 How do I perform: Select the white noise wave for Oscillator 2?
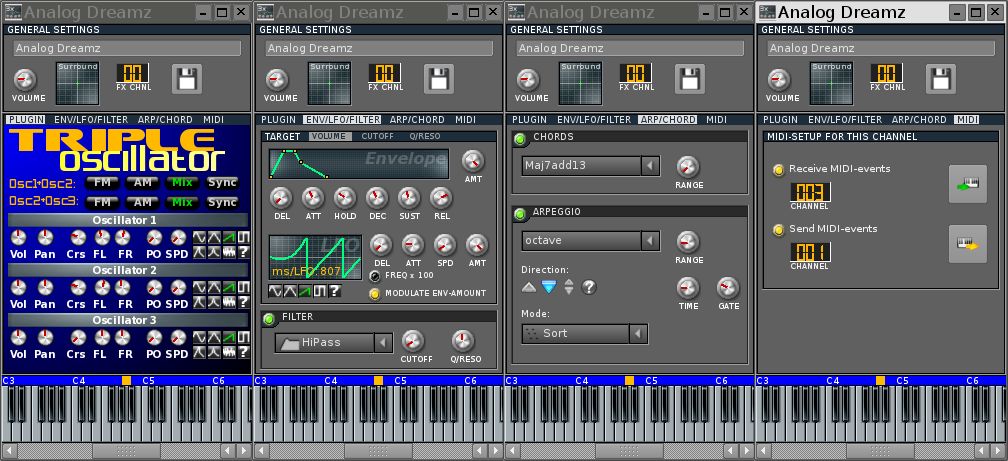(229, 302)
